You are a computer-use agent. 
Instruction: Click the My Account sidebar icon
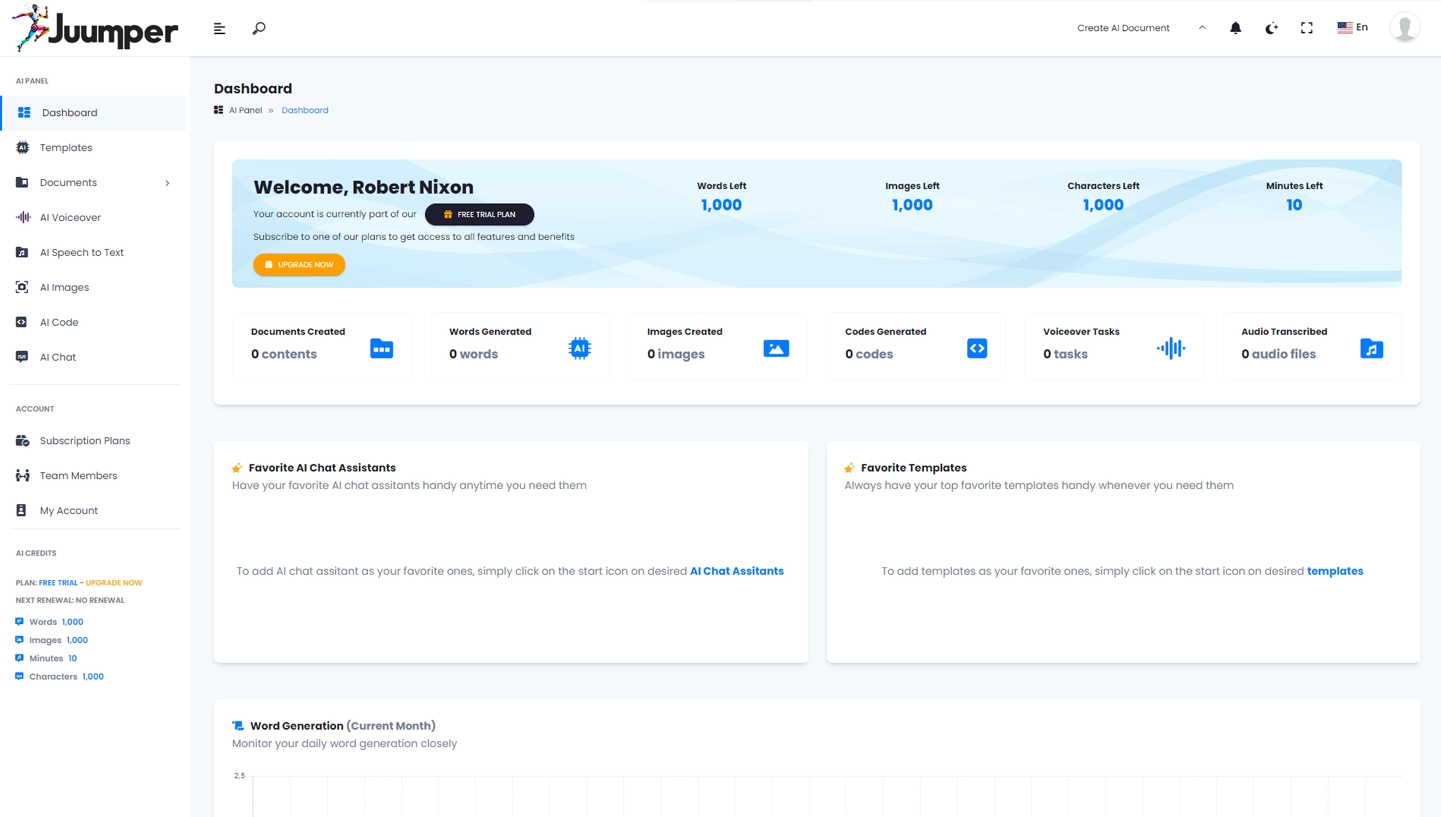click(x=22, y=511)
